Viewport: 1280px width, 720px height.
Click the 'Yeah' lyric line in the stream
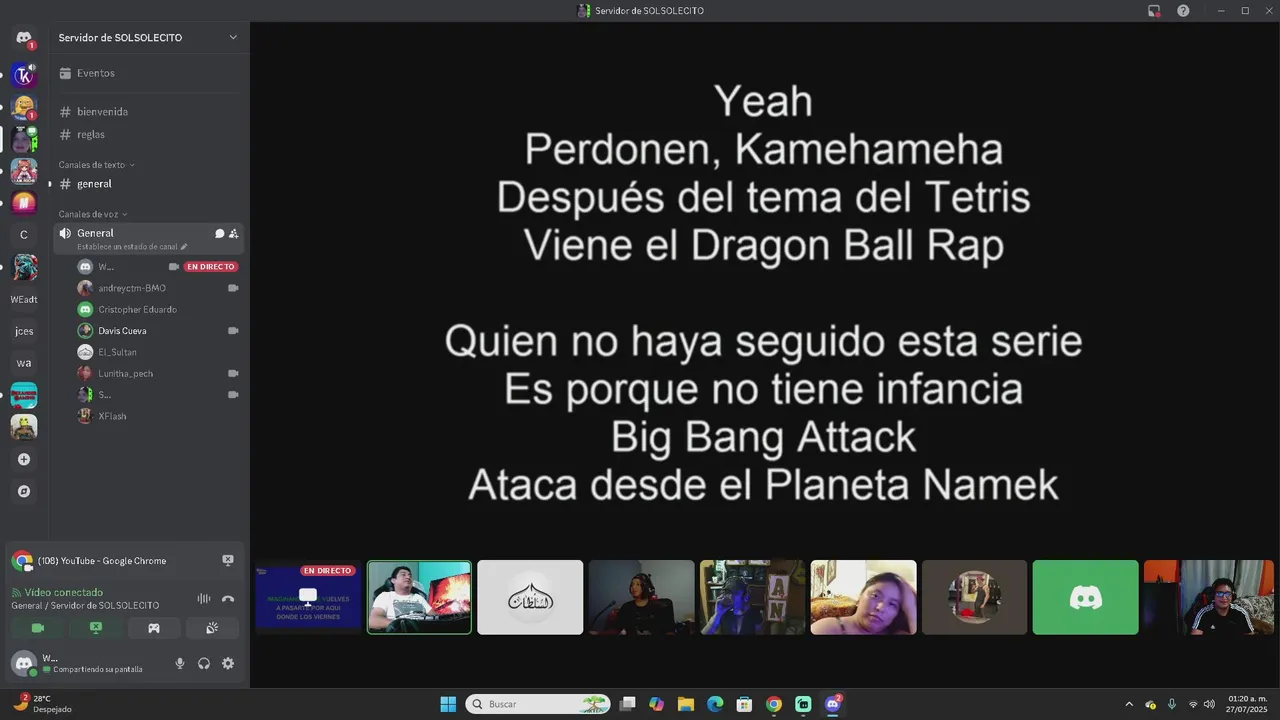(x=763, y=101)
